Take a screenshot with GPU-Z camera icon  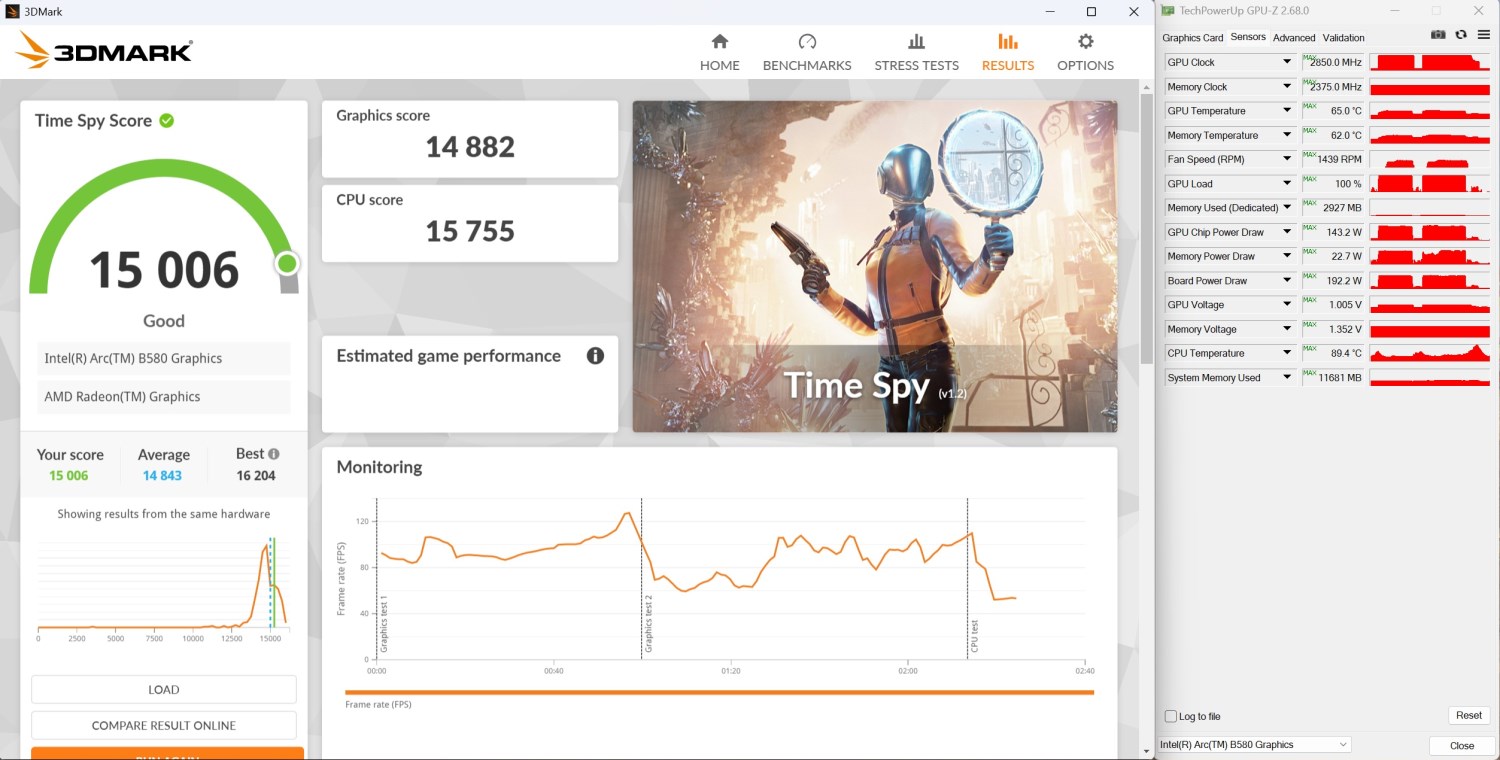[1438, 35]
